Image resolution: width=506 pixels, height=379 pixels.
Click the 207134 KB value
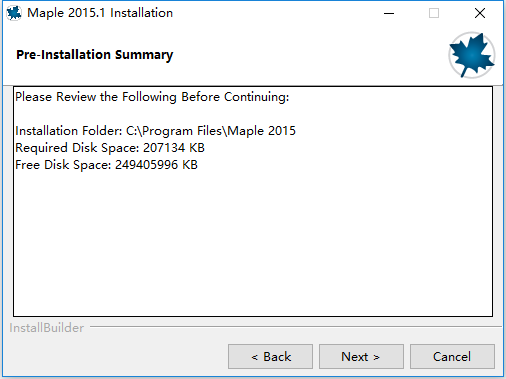pyautogui.click(x=174, y=148)
